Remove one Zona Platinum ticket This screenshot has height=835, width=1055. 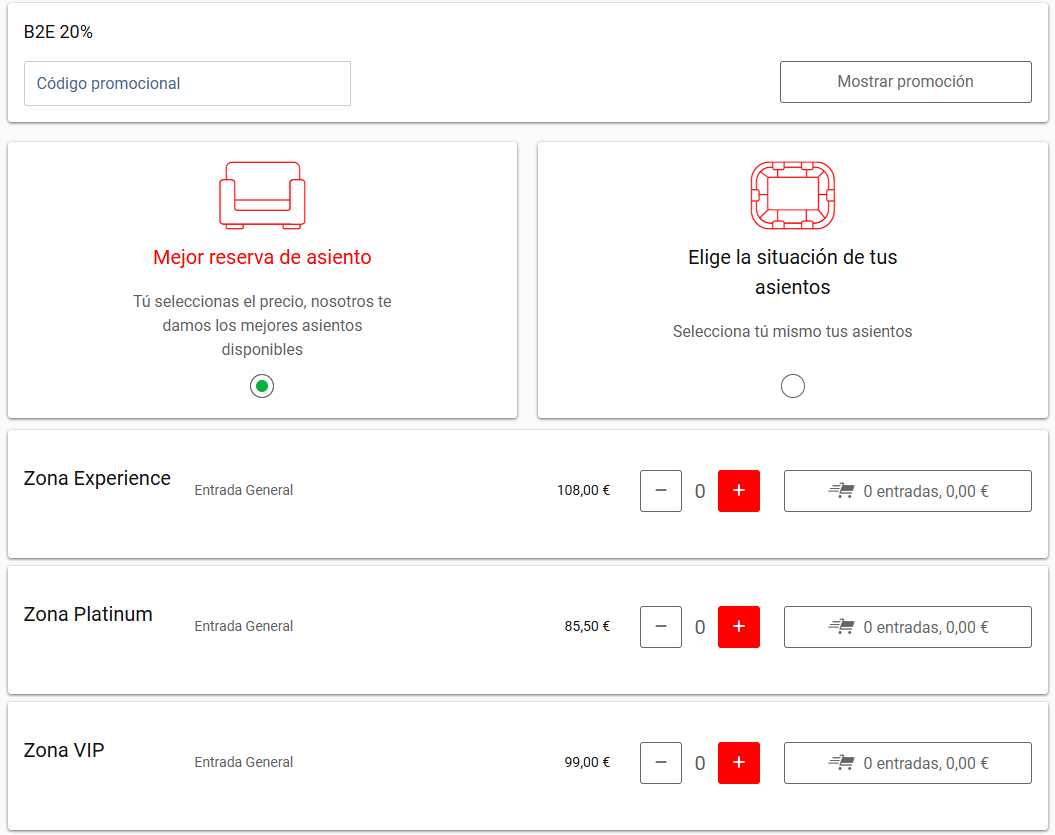660,627
